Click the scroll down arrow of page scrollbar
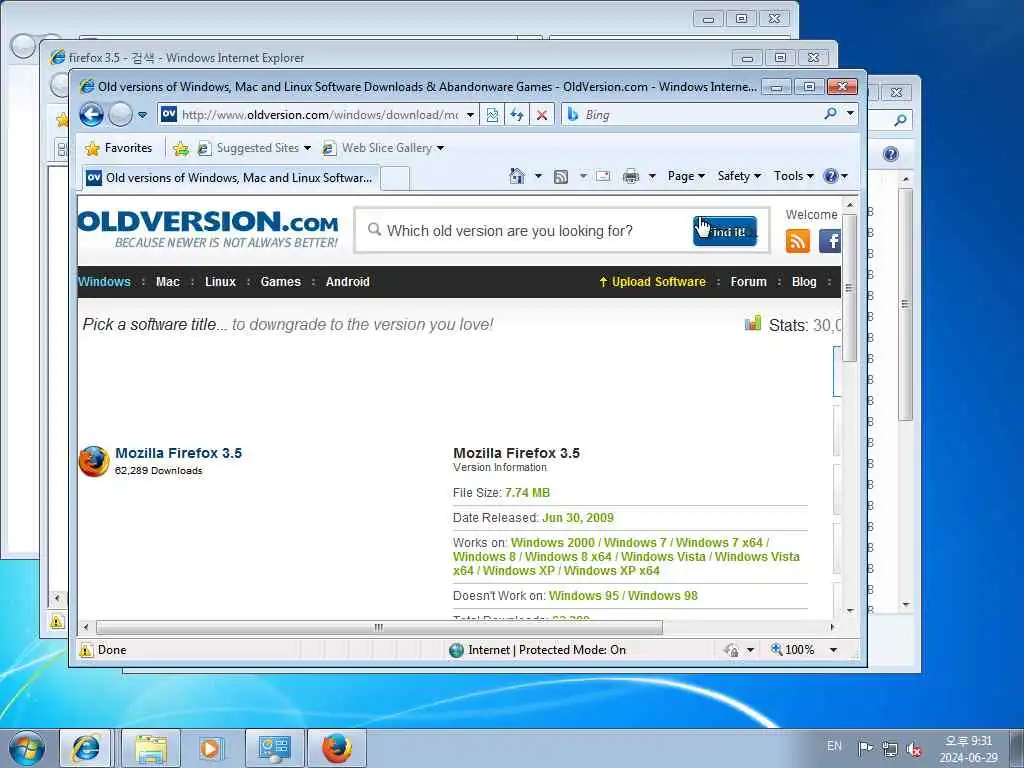This screenshot has width=1024, height=768. (850, 611)
